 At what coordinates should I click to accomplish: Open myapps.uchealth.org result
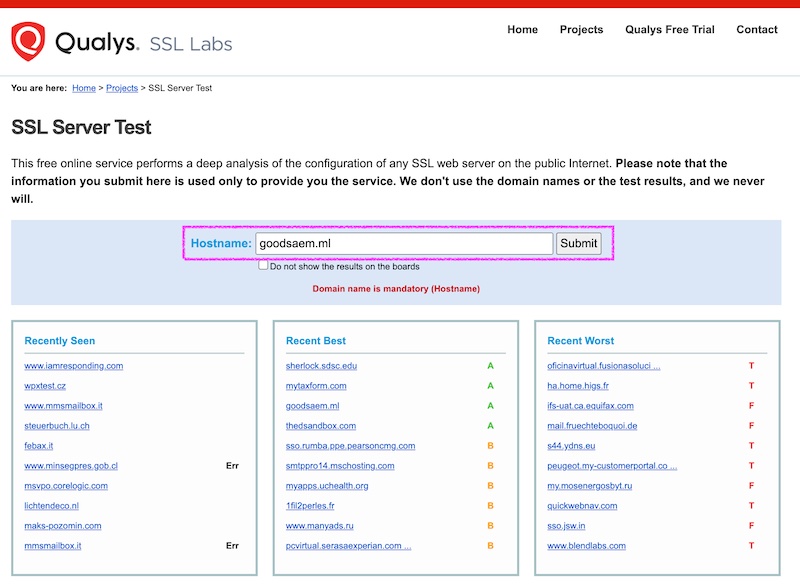coord(327,486)
